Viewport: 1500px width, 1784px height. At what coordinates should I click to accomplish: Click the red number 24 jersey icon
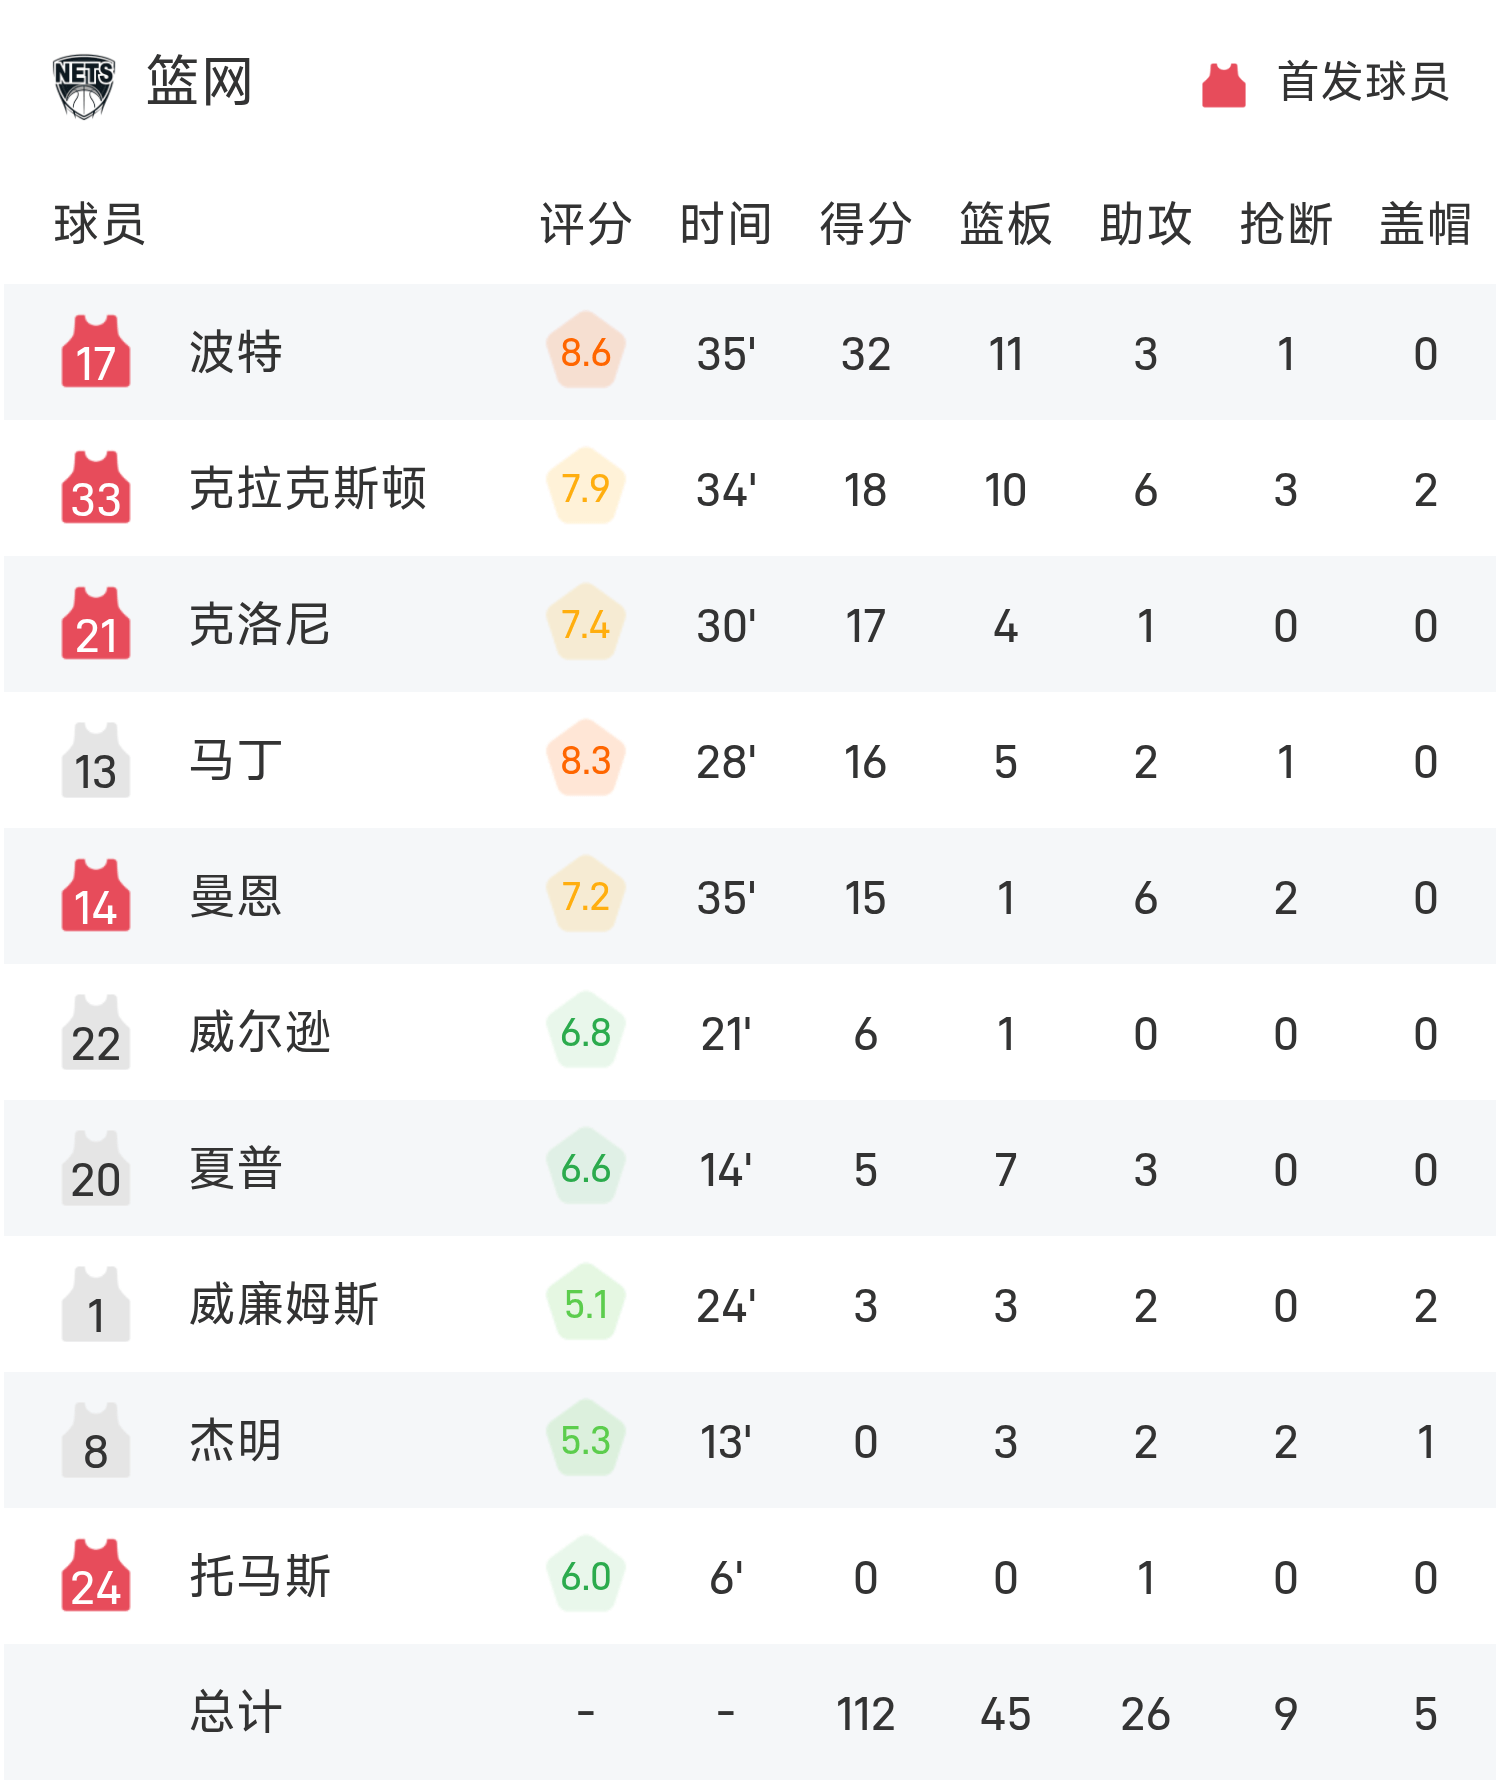(96, 1576)
